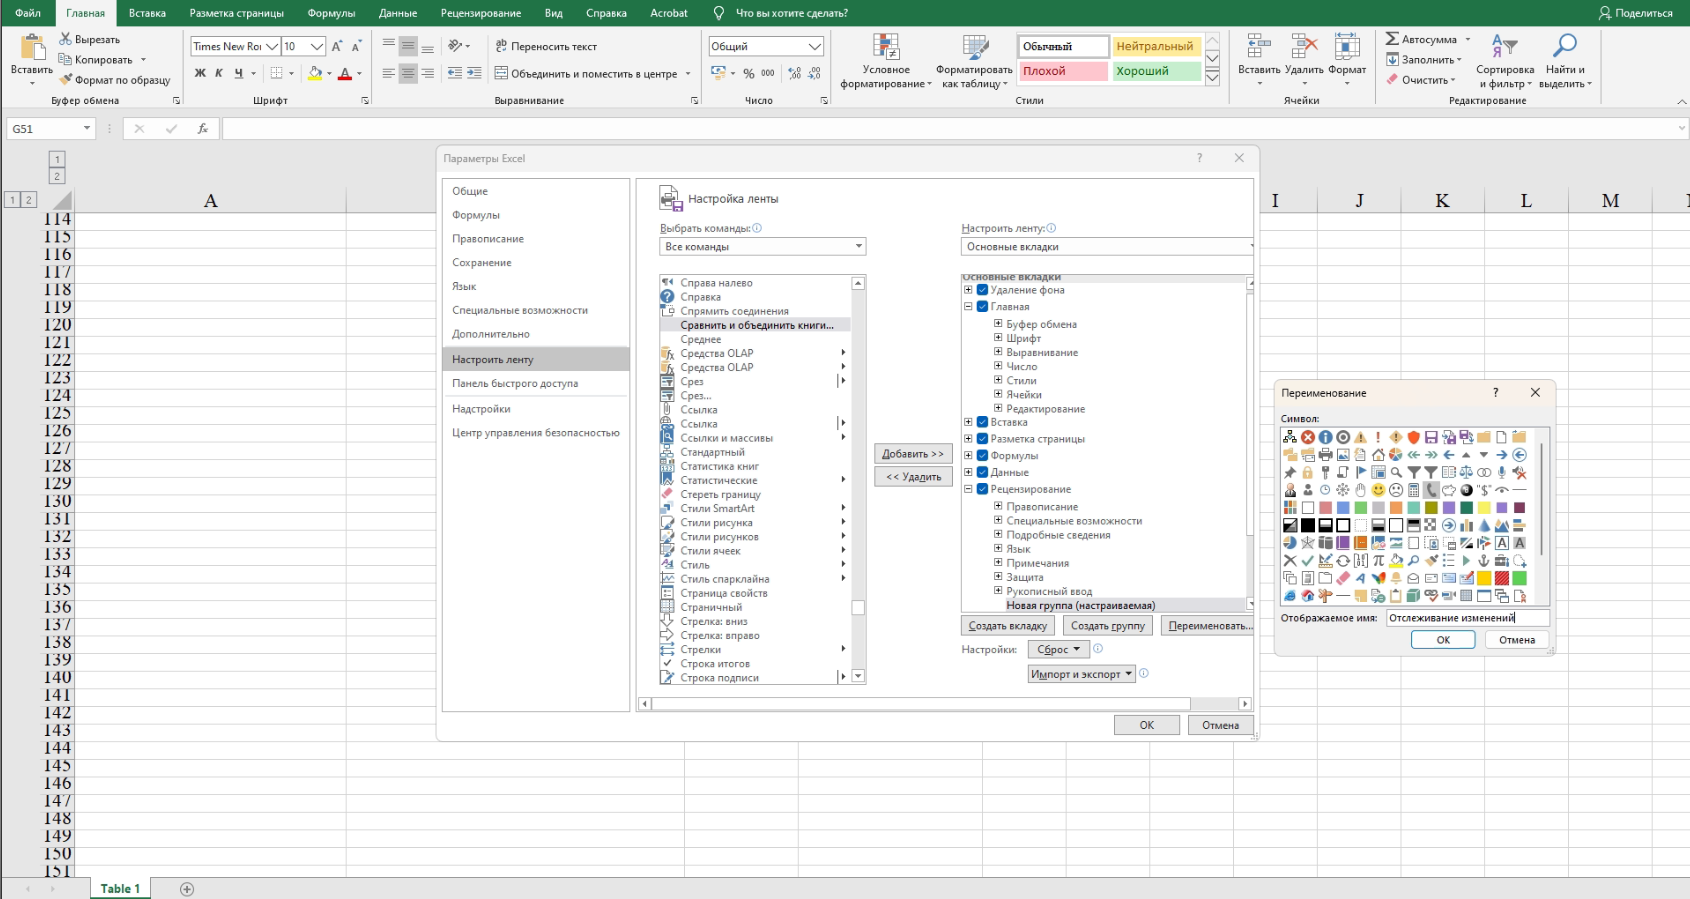
Task: Click the Добавить >> button
Action: point(913,454)
